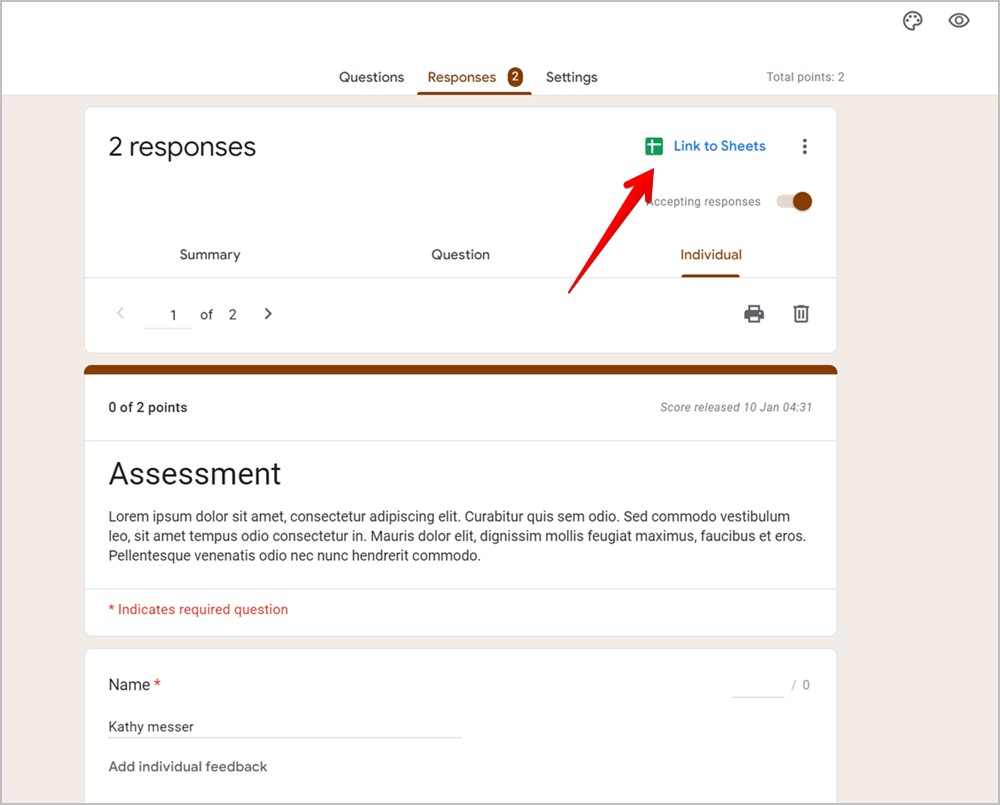Click the response number input field
Image resolution: width=1000 pixels, height=805 pixels.
168,315
